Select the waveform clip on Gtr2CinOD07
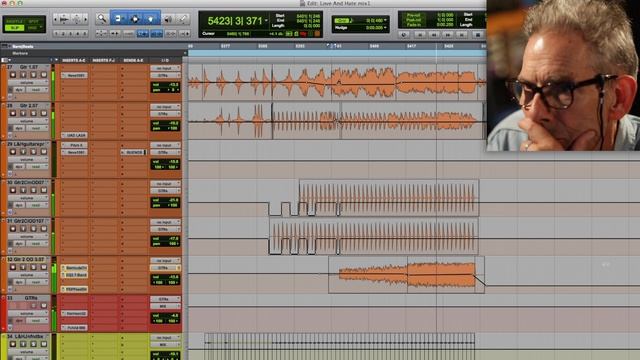This screenshot has width=640, height=360. tap(389, 198)
